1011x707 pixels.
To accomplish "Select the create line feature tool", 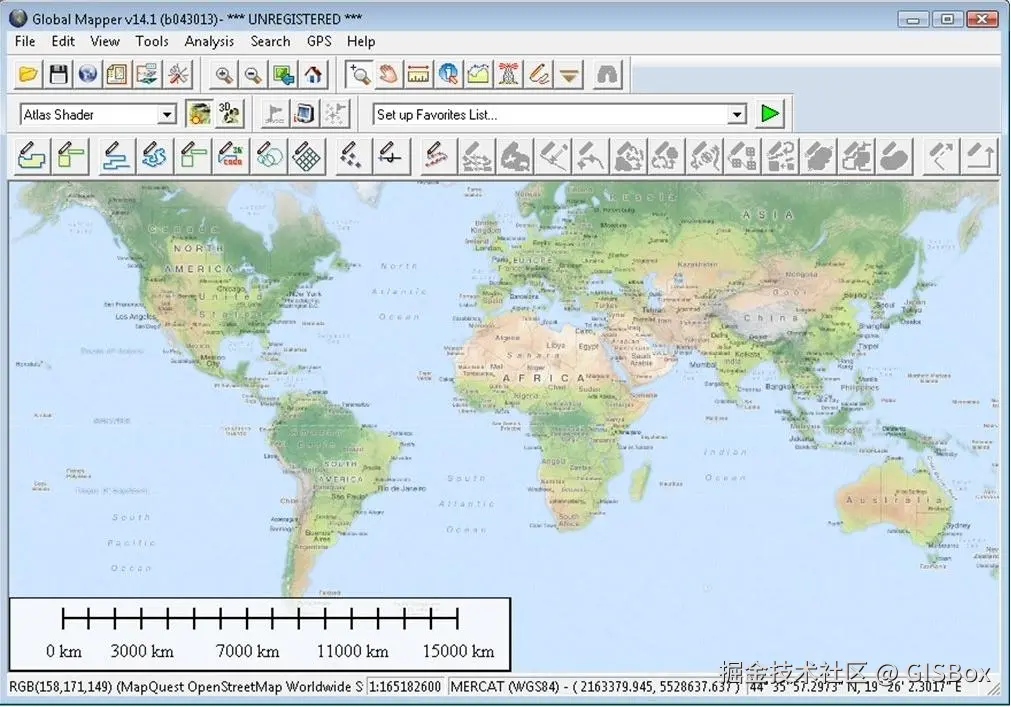I will [x=117, y=157].
